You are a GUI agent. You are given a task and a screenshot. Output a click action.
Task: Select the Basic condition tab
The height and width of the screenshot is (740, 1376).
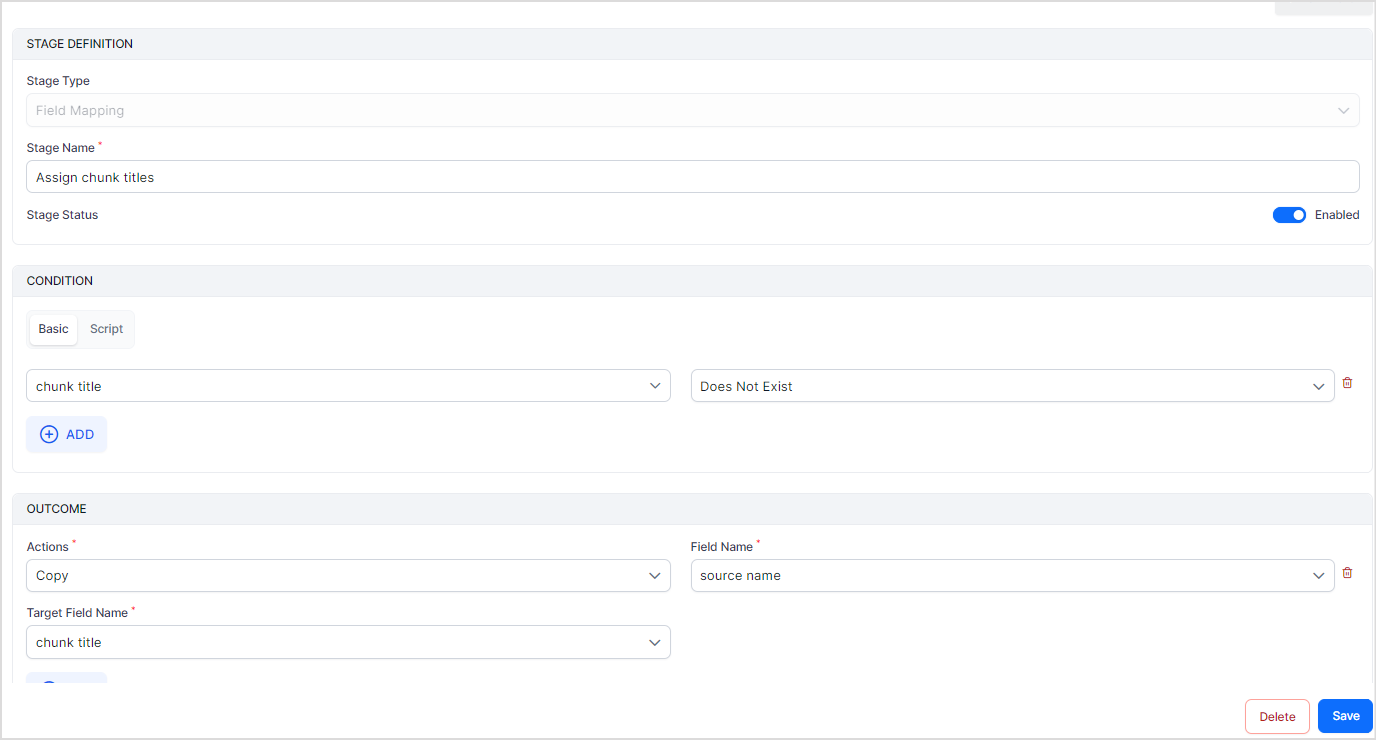54,329
